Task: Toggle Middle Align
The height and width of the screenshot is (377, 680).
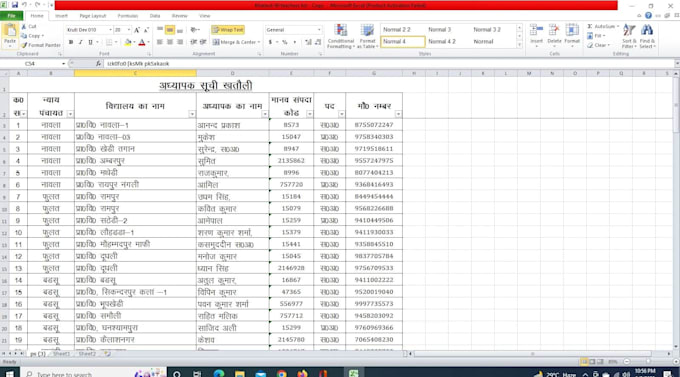Action: point(170,30)
